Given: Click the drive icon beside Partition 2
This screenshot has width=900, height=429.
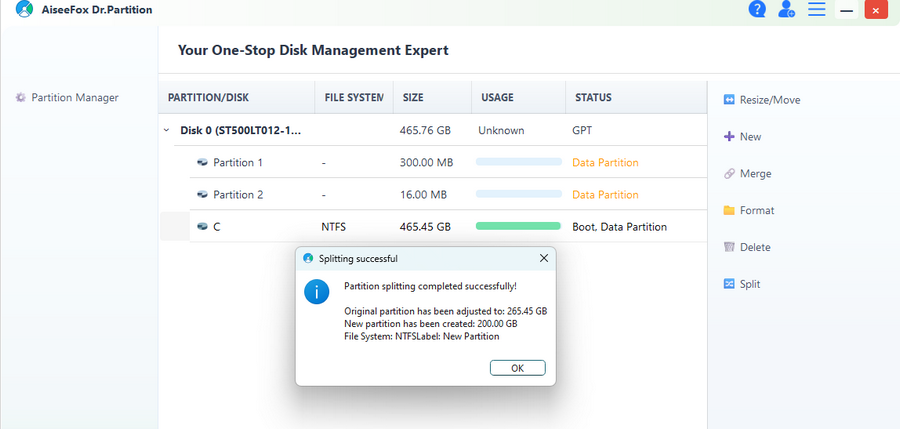Looking at the screenshot, I should click(202, 195).
